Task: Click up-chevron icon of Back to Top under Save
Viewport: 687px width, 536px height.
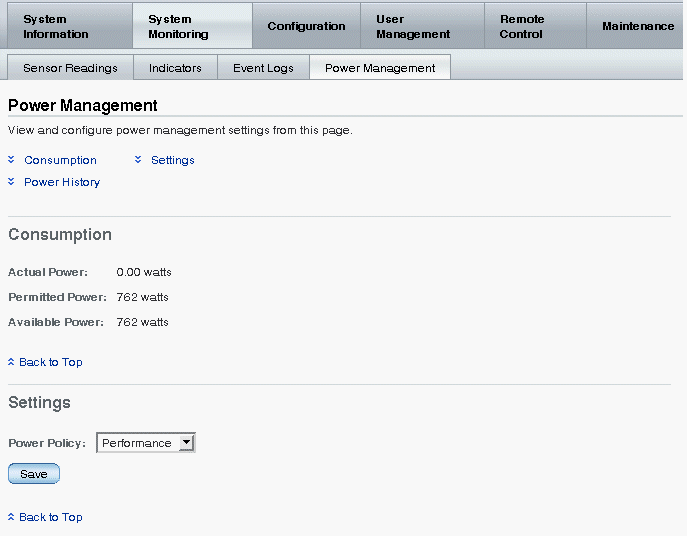Action: [x=11, y=517]
